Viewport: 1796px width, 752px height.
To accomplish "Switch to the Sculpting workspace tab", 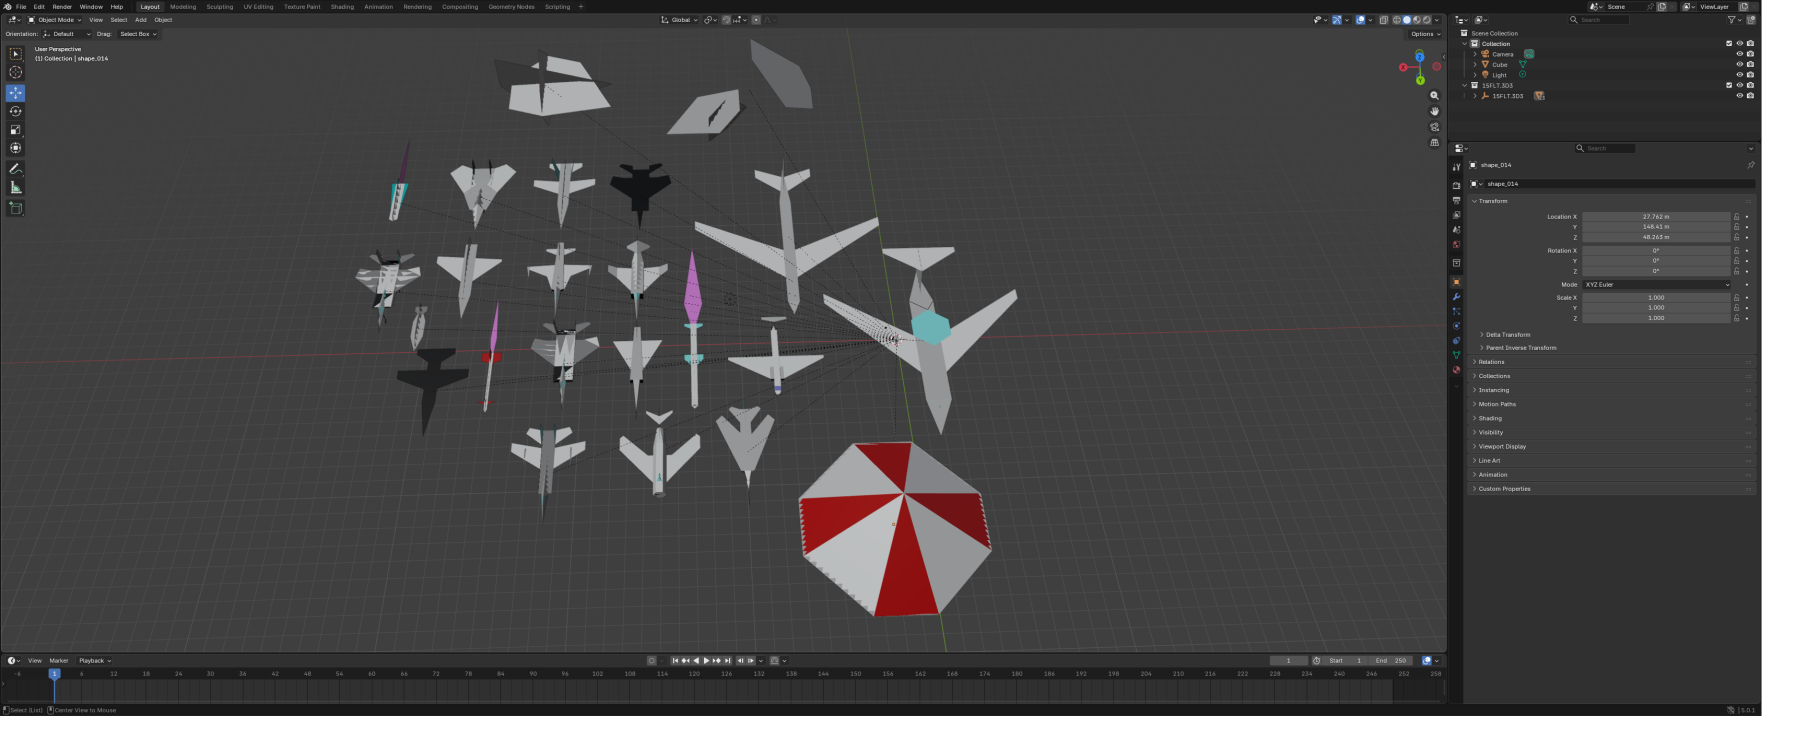I will pos(219,7).
